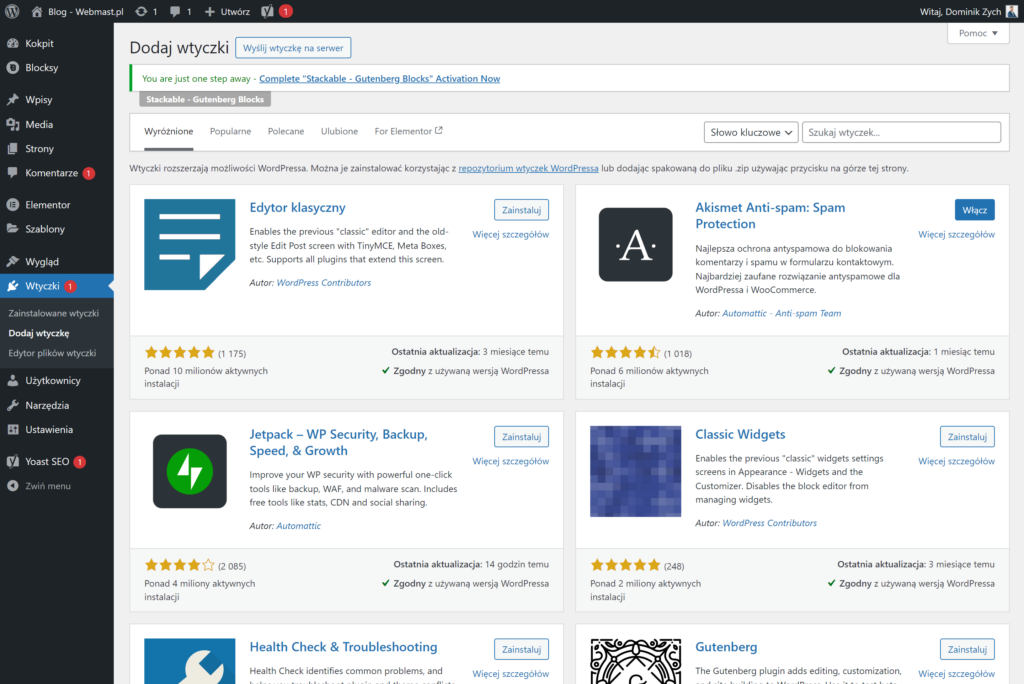Screen dimensions: 1024x684
Task: Expand the Pomoc help panel
Action: (978, 33)
